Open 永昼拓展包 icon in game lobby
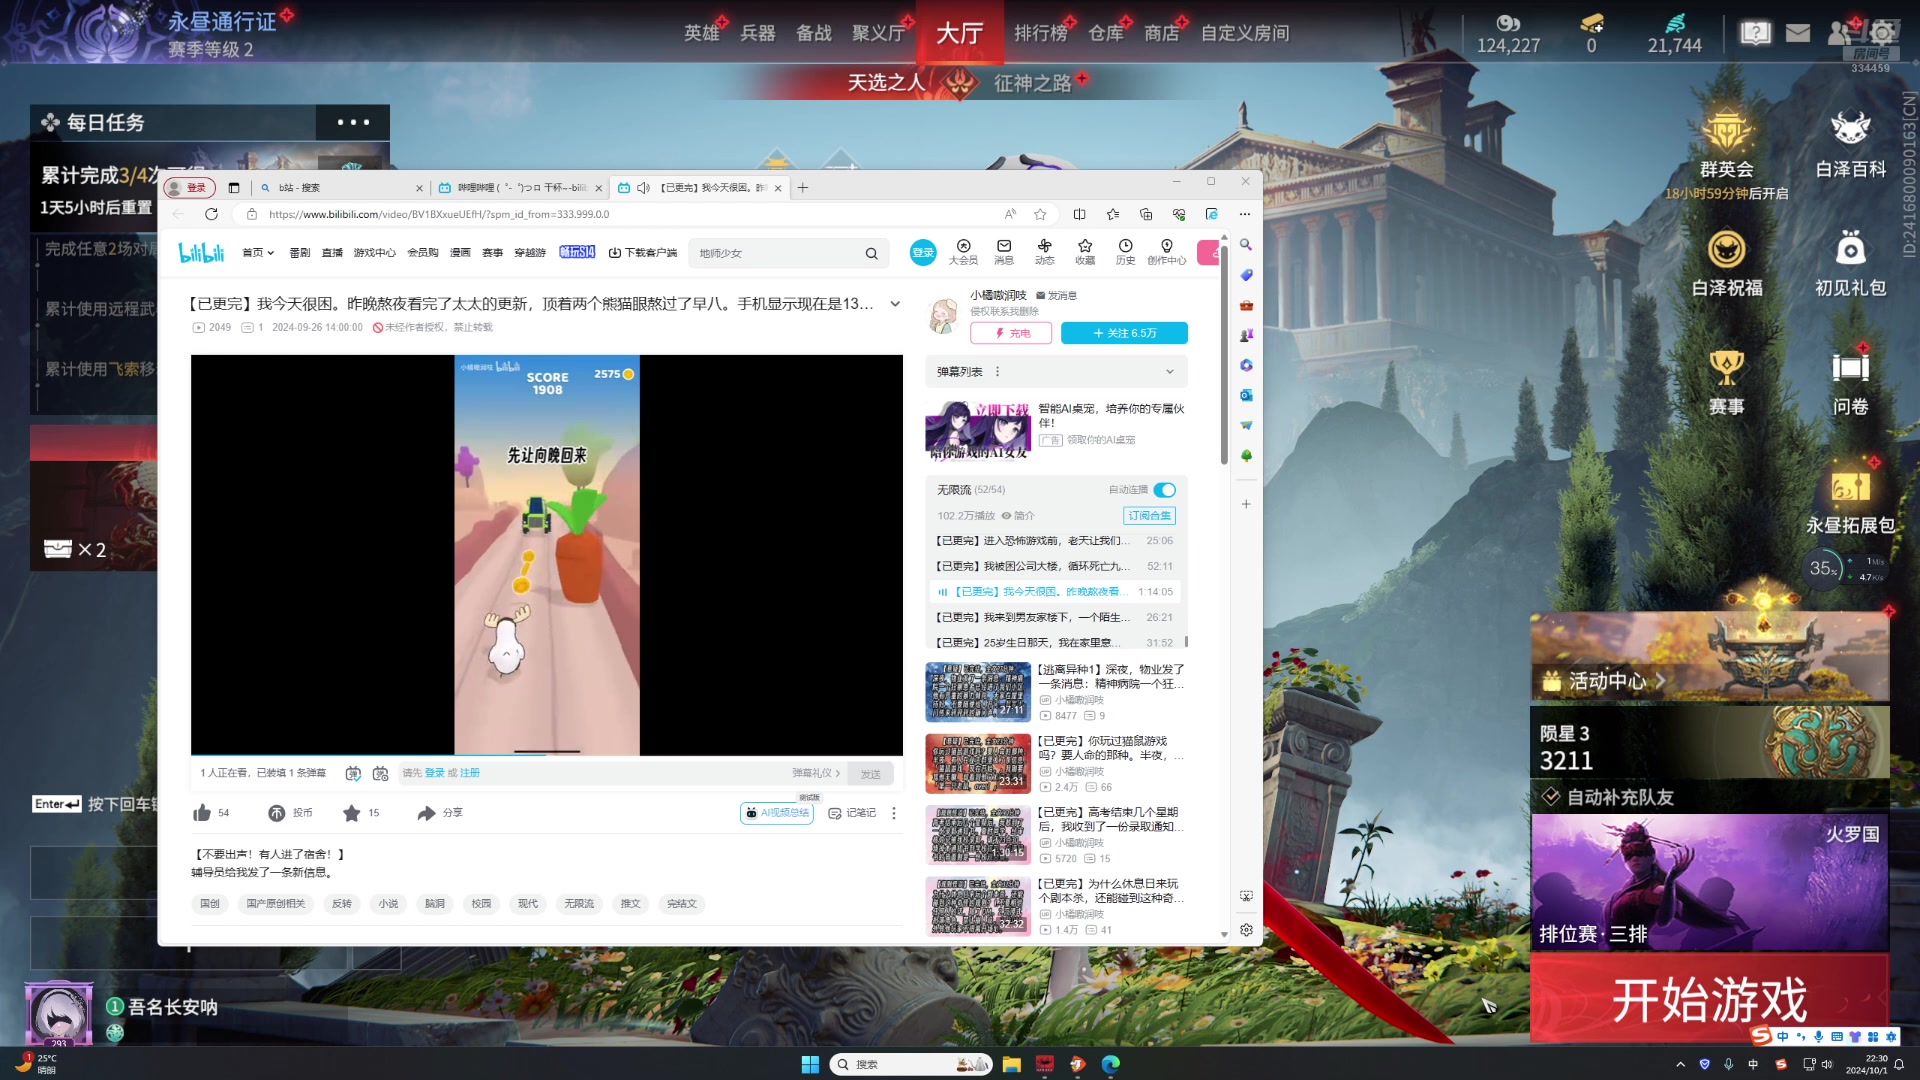Image resolution: width=1920 pixels, height=1080 pixels. point(1851,498)
